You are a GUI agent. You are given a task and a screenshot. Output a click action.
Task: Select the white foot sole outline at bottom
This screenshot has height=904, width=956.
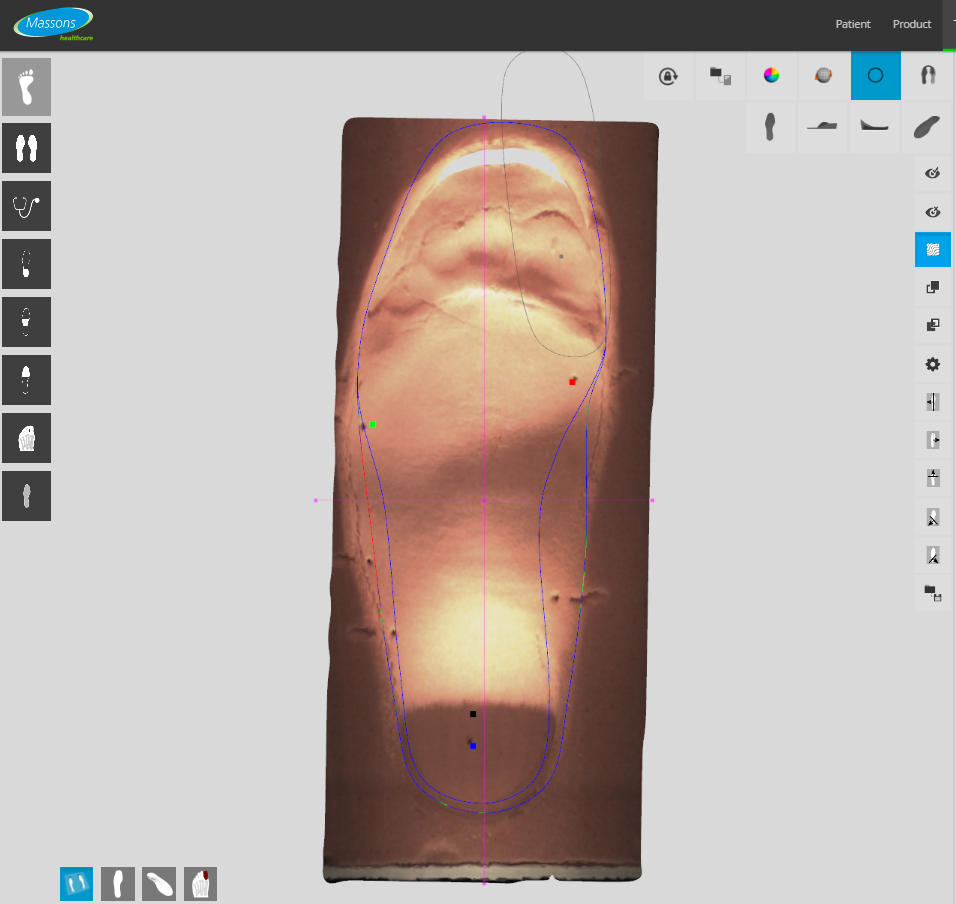click(x=118, y=884)
